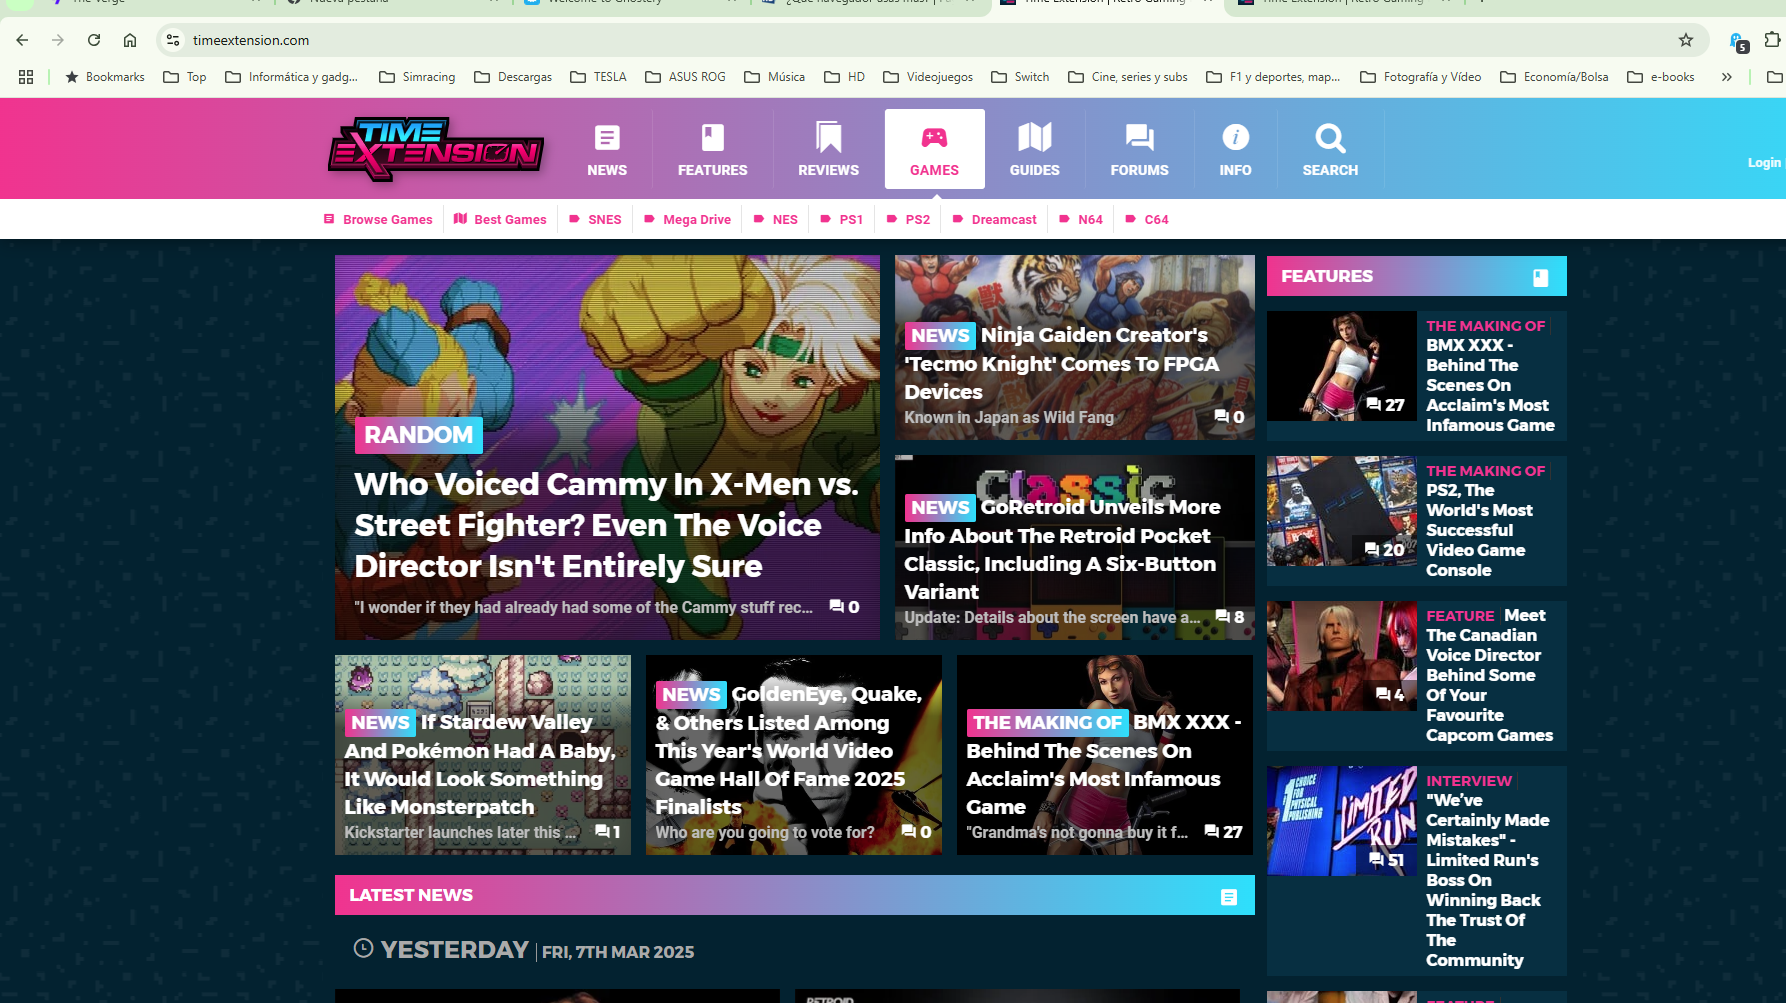The height and width of the screenshot is (1003, 1786).
Task: Open the GoldenEye Hall of Fame article
Action: click(794, 755)
